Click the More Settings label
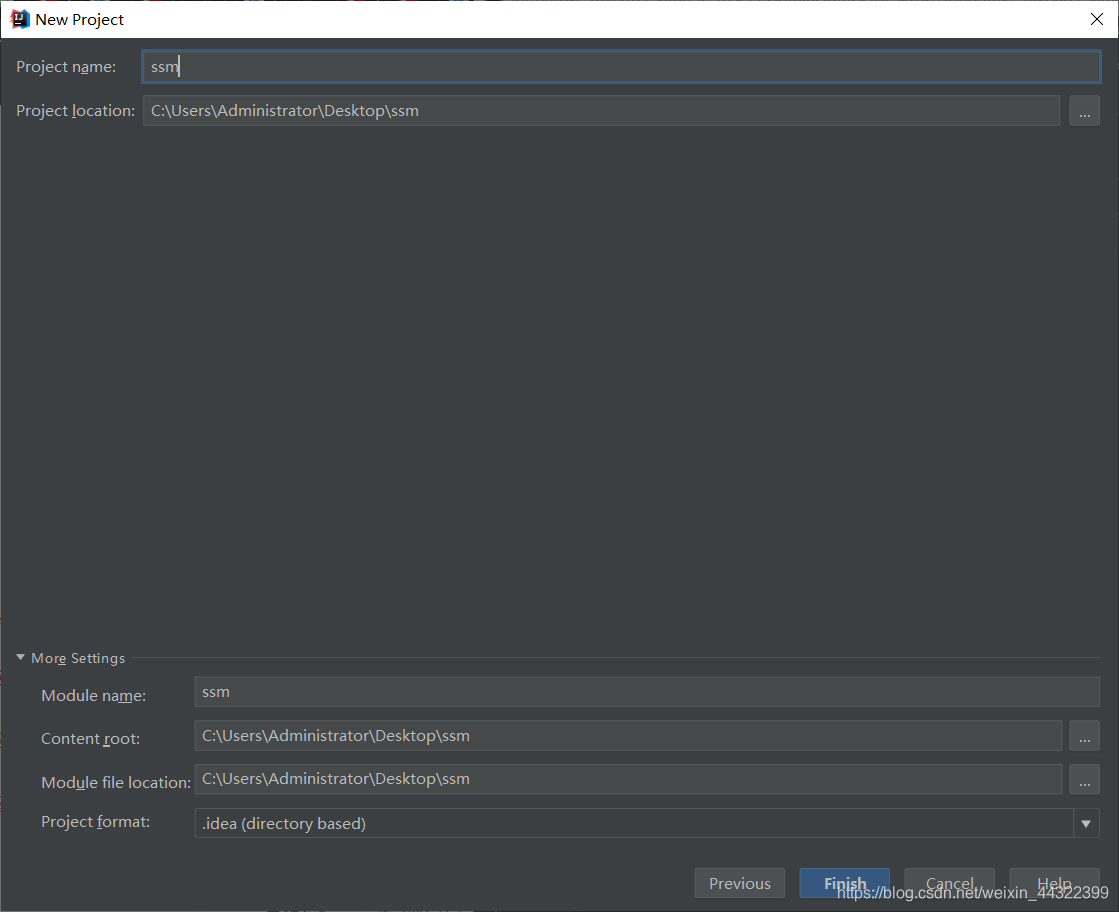Image resolution: width=1119 pixels, height=912 pixels. (x=77, y=657)
